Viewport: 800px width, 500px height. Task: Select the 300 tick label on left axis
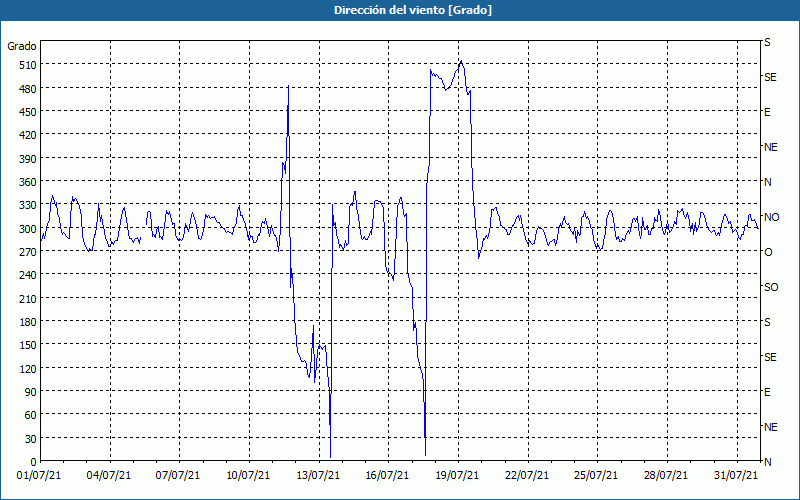[x=28, y=229]
